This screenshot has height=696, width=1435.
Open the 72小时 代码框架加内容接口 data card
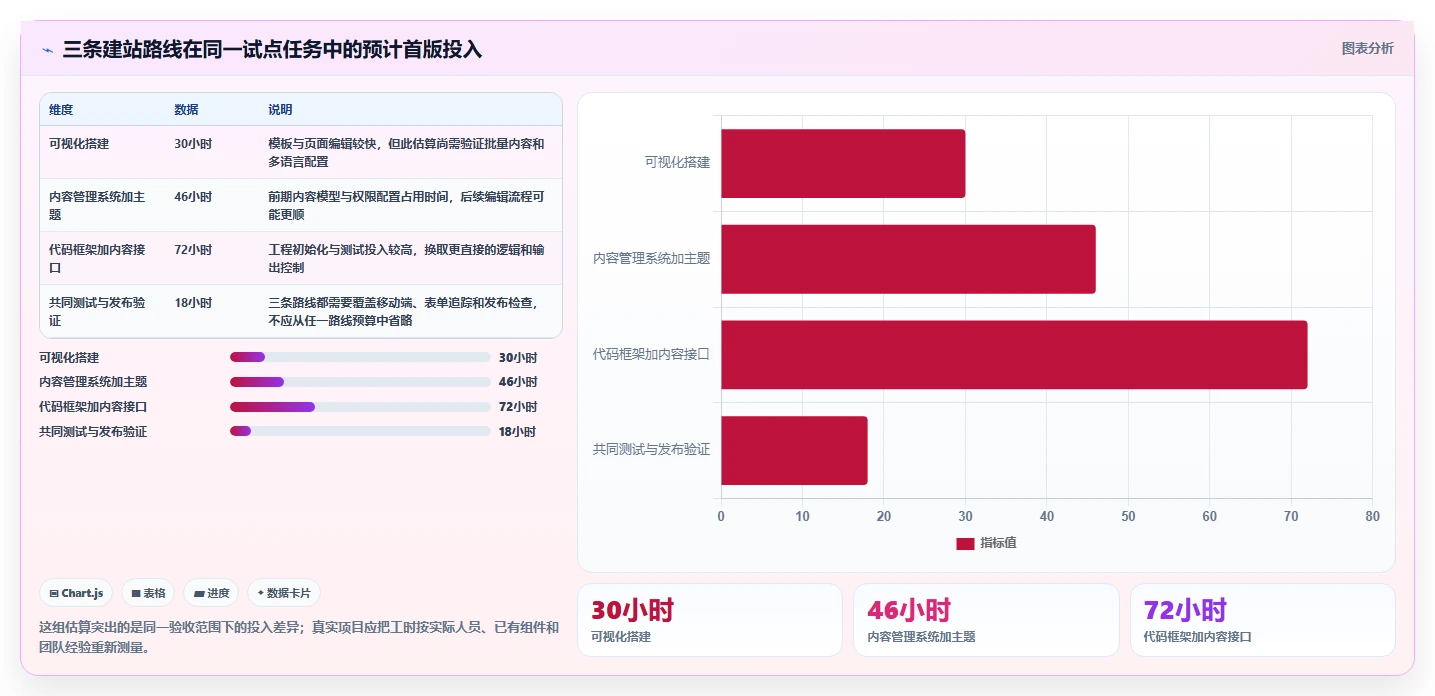[1262, 620]
